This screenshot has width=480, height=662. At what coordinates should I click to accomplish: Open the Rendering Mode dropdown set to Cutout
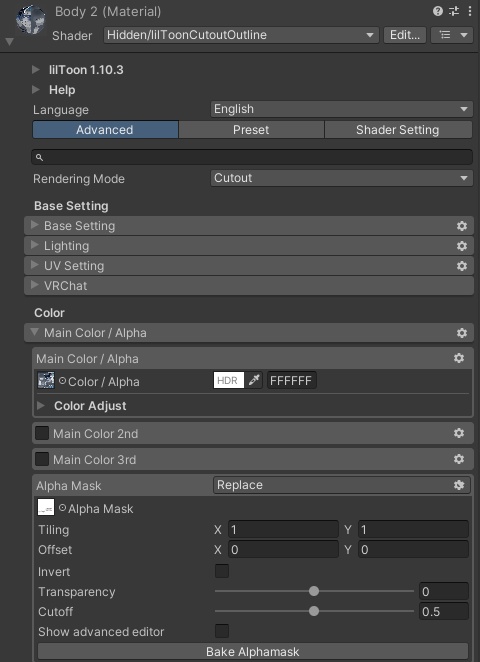tap(341, 178)
